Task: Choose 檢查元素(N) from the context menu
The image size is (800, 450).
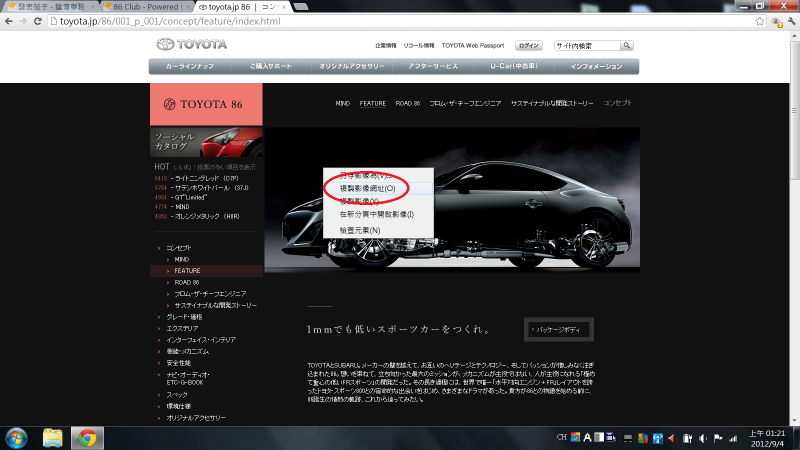Action: pyautogui.click(x=378, y=231)
